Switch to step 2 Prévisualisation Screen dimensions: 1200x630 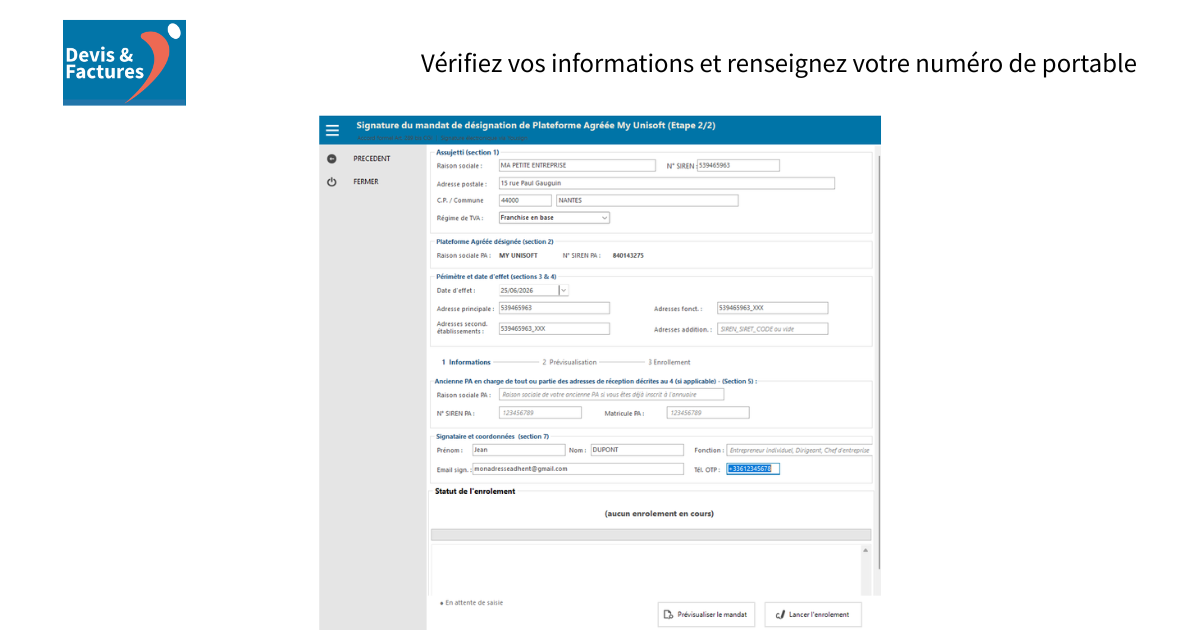(x=569, y=362)
